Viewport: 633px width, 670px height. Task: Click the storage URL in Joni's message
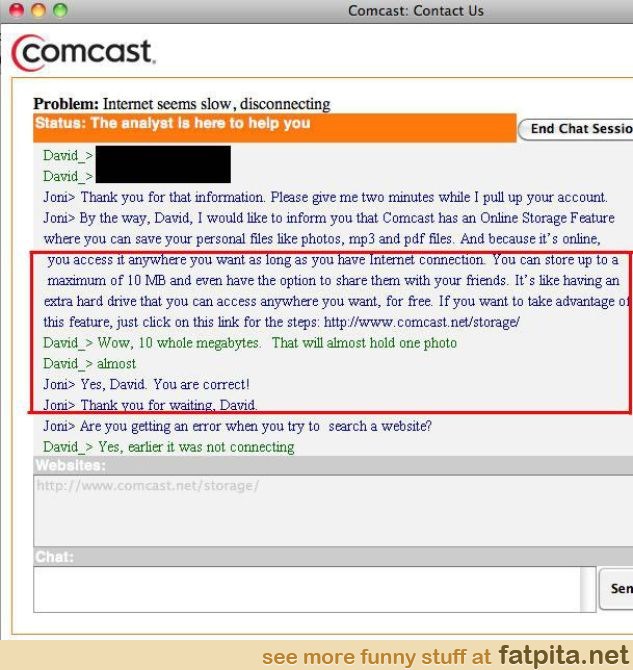tap(422, 322)
